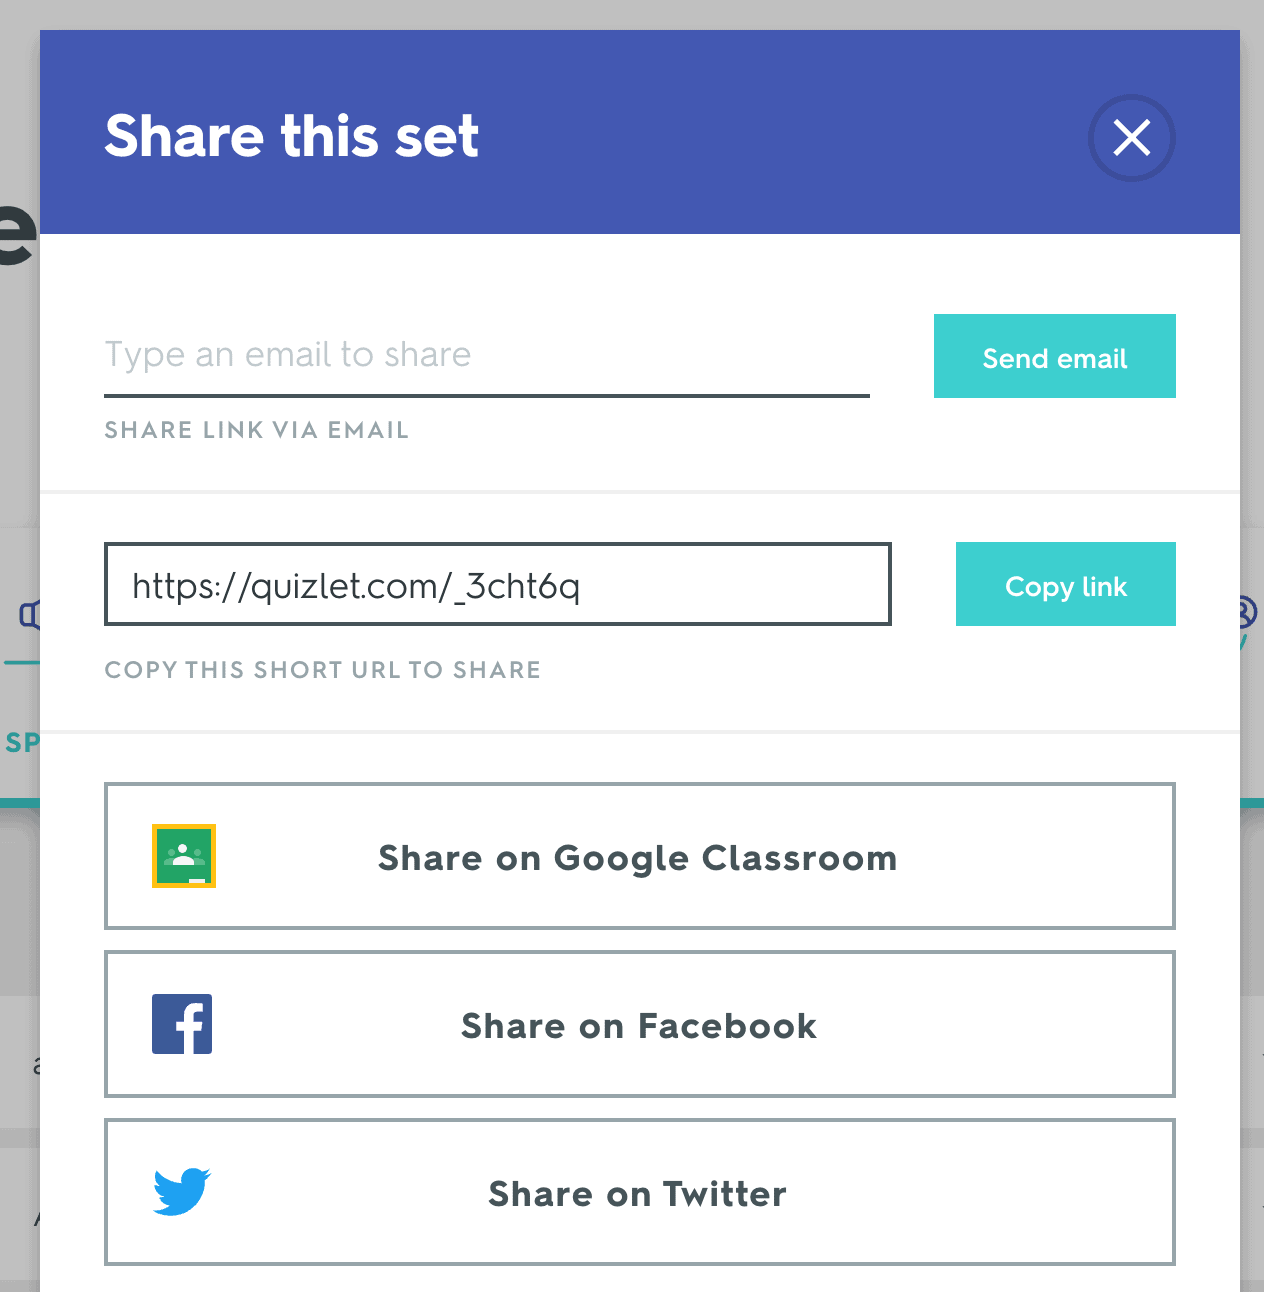The width and height of the screenshot is (1264, 1292).
Task: Close the Share this set dialog
Action: pyautogui.click(x=1131, y=138)
